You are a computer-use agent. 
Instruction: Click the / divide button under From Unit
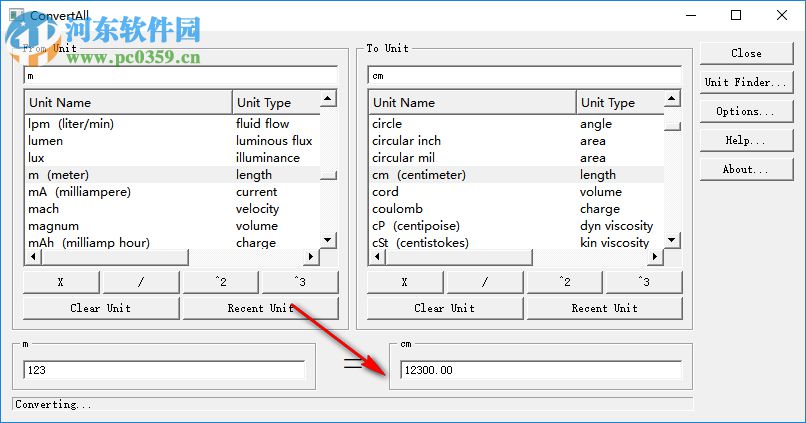click(141, 282)
